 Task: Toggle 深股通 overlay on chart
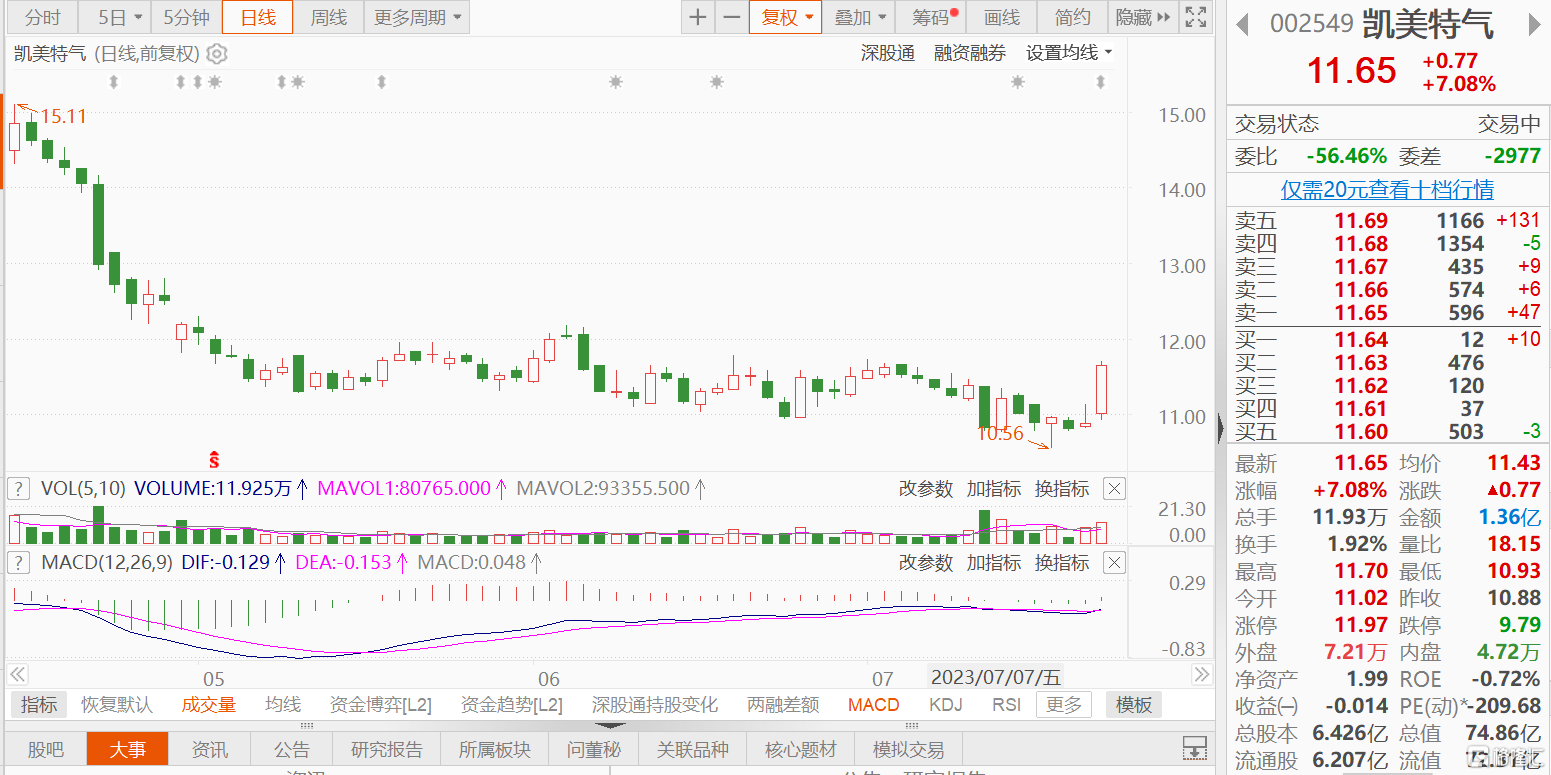click(888, 54)
